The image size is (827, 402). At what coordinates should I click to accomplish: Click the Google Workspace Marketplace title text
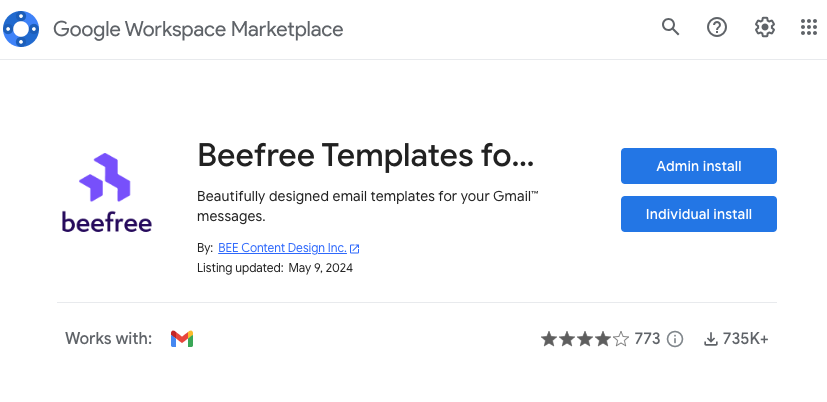pyautogui.click(x=198, y=29)
